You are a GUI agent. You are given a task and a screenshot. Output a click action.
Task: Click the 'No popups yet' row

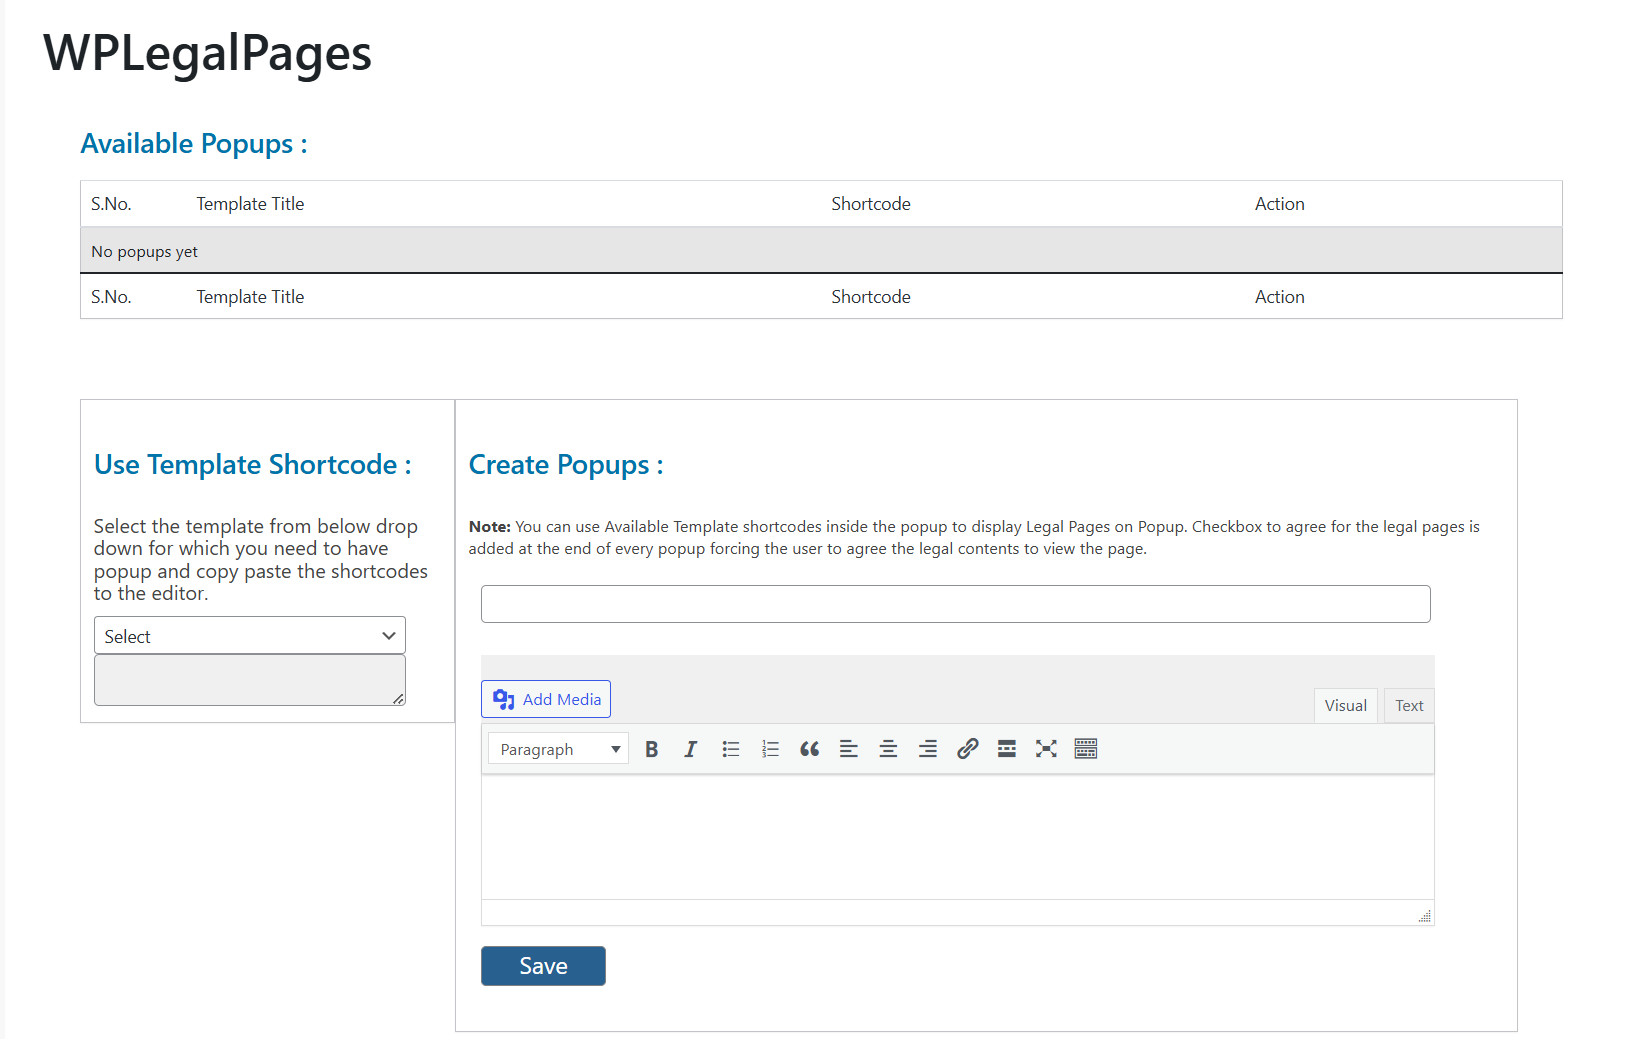[x=821, y=251]
